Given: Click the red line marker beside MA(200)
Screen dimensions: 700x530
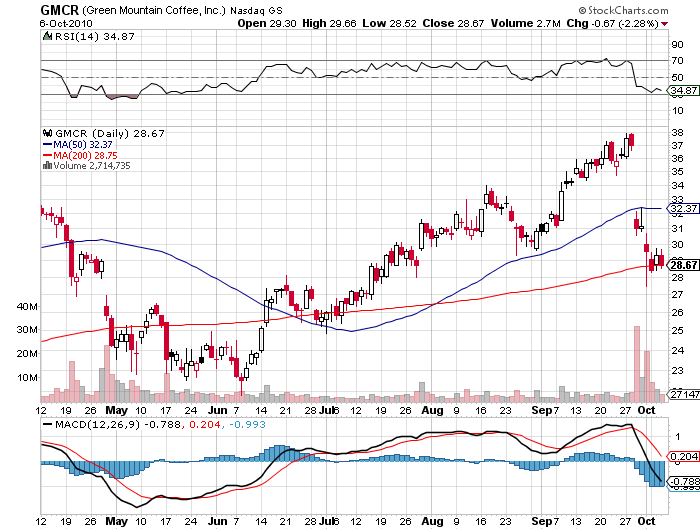Looking at the screenshot, I should (x=47, y=155).
